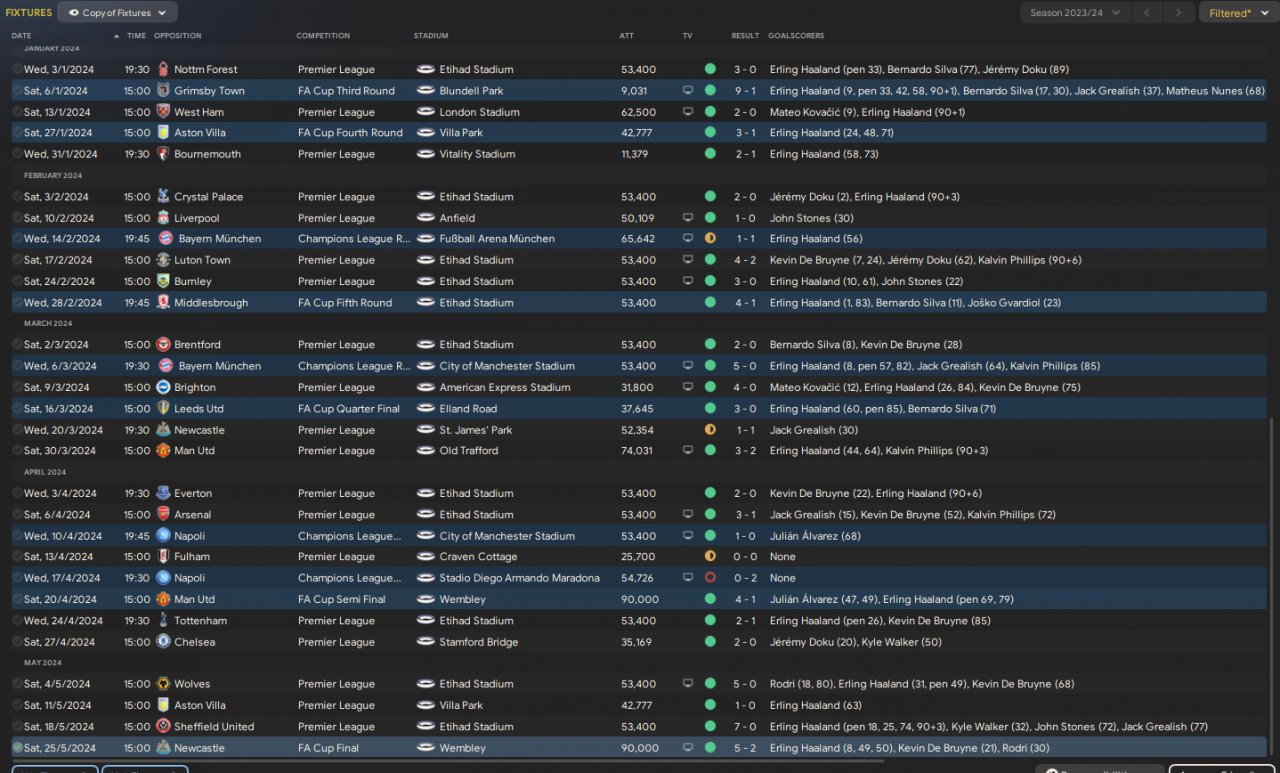Image resolution: width=1280 pixels, height=773 pixels.
Task: Sort by the OPPOSITION column header
Action: tap(178, 36)
